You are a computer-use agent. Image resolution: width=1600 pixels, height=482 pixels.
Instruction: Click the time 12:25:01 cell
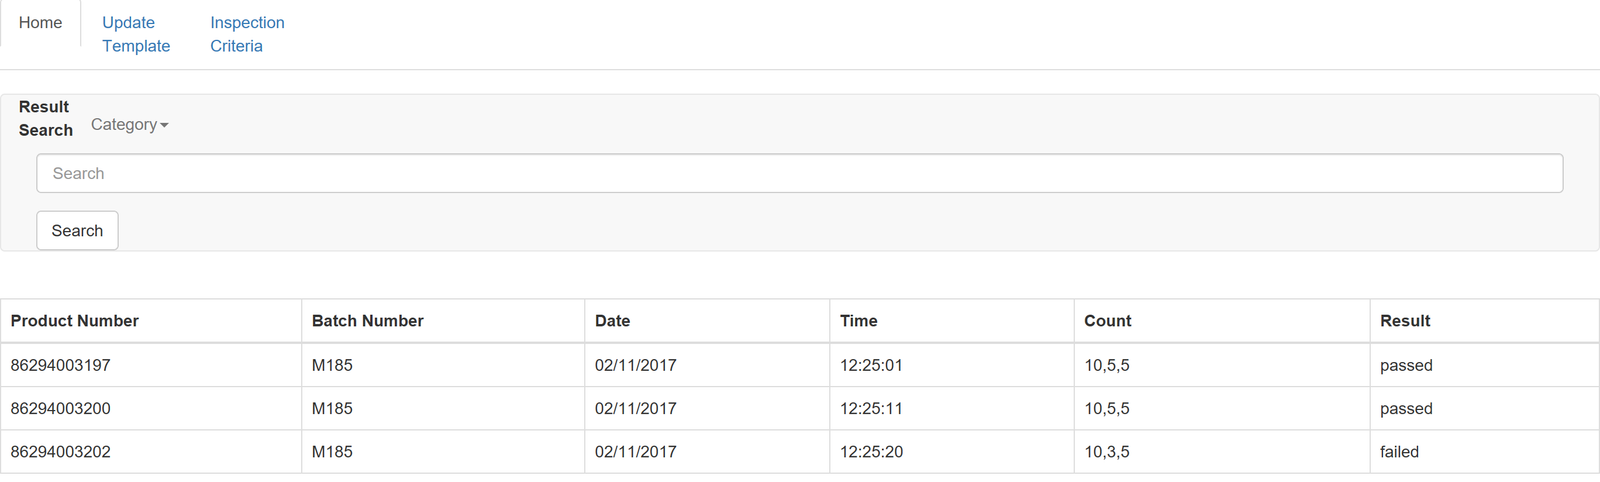coord(871,365)
